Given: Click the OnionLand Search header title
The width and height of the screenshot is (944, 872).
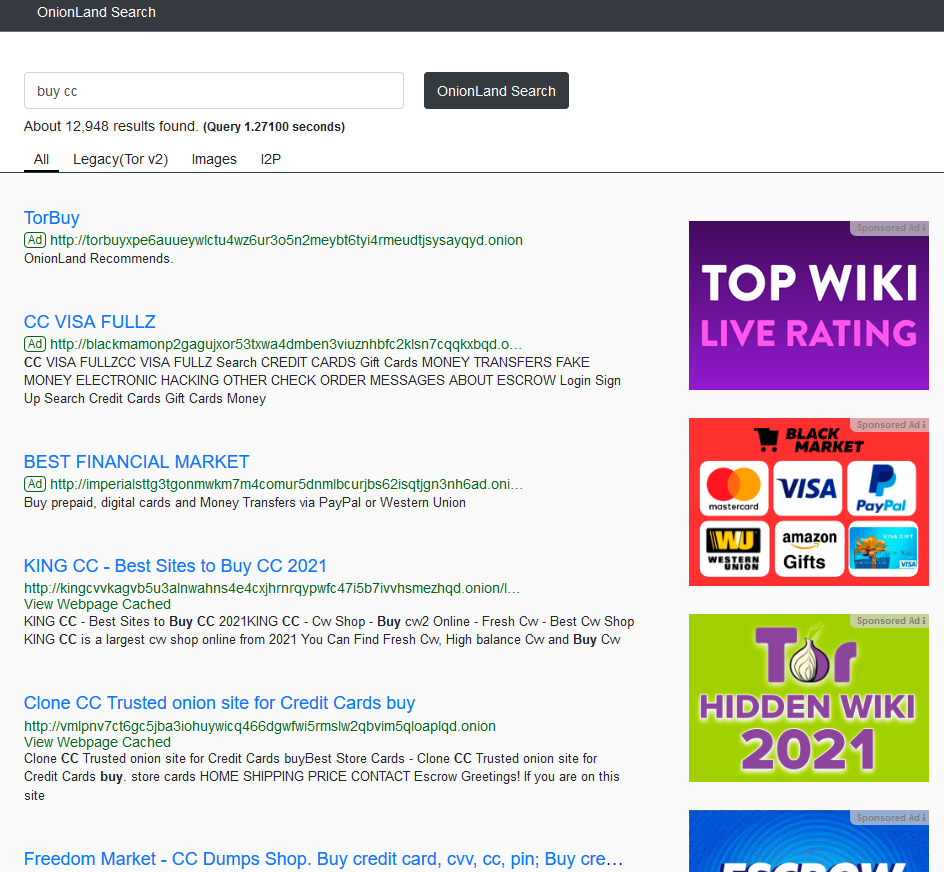Looking at the screenshot, I should pyautogui.click(x=96, y=13).
